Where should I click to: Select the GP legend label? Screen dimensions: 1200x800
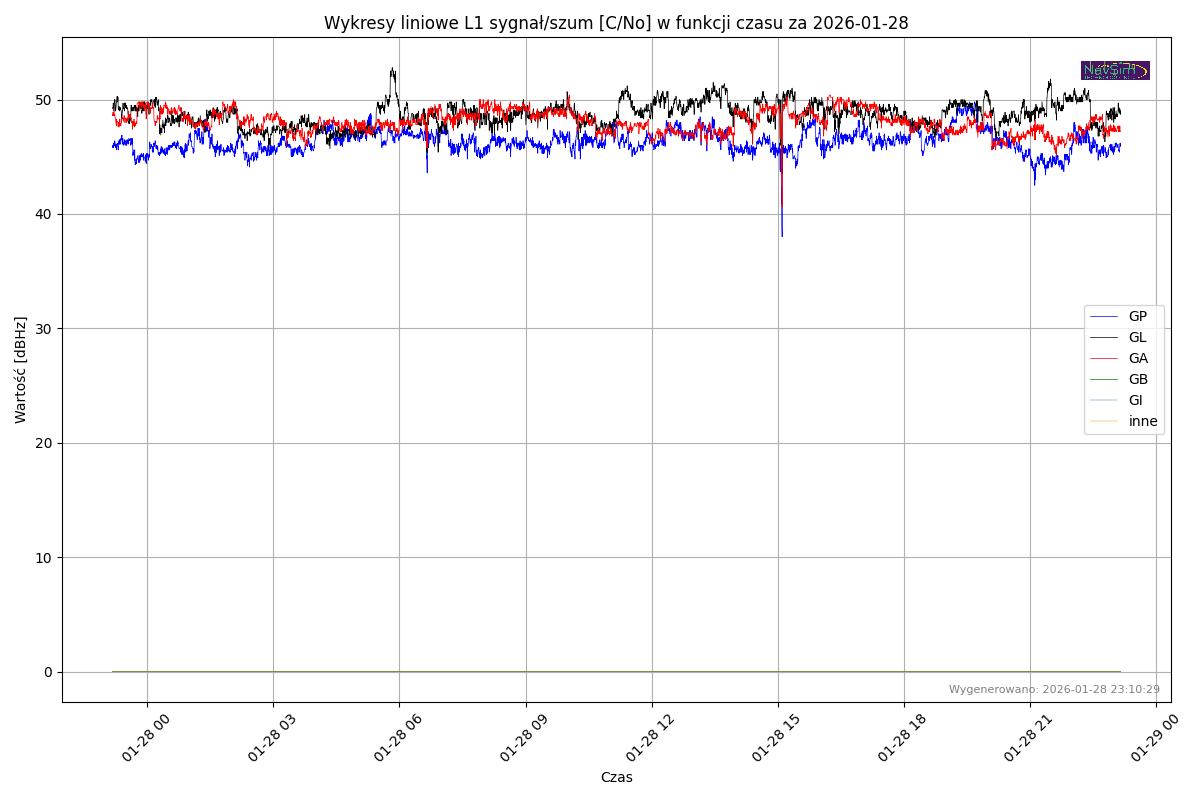1138,316
